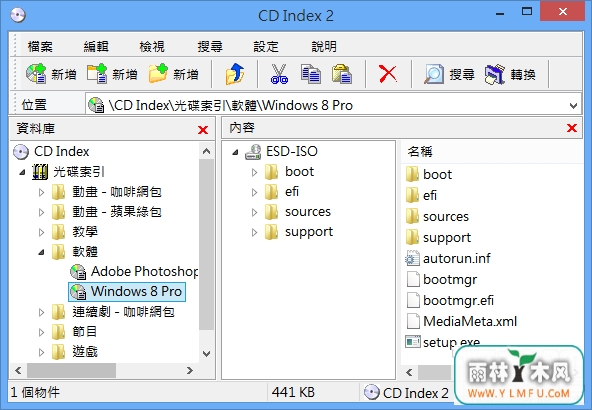Open the 編輯 menu
The width and height of the screenshot is (592, 410).
pos(96,47)
